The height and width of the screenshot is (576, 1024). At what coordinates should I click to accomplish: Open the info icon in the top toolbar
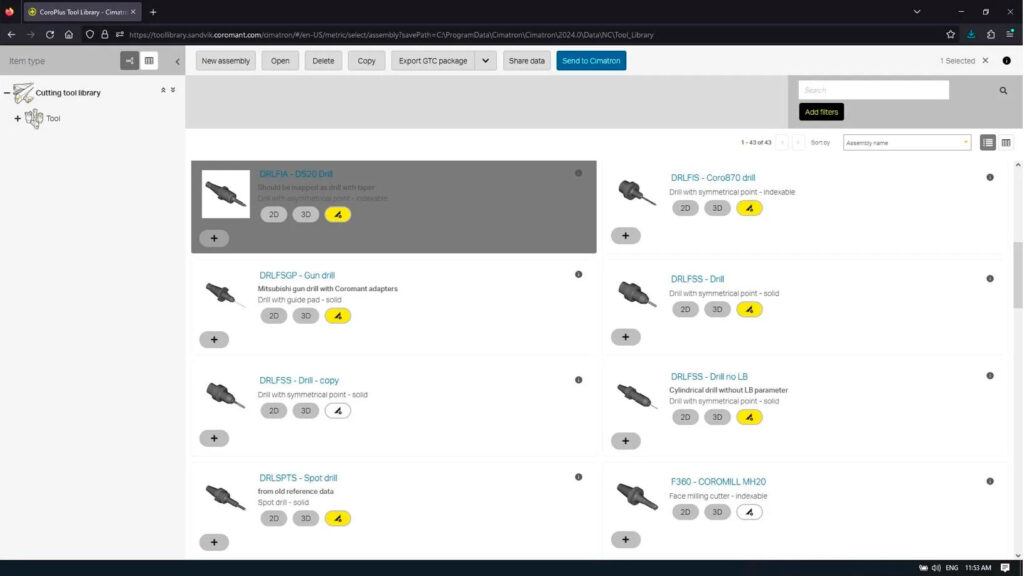tap(1006, 61)
